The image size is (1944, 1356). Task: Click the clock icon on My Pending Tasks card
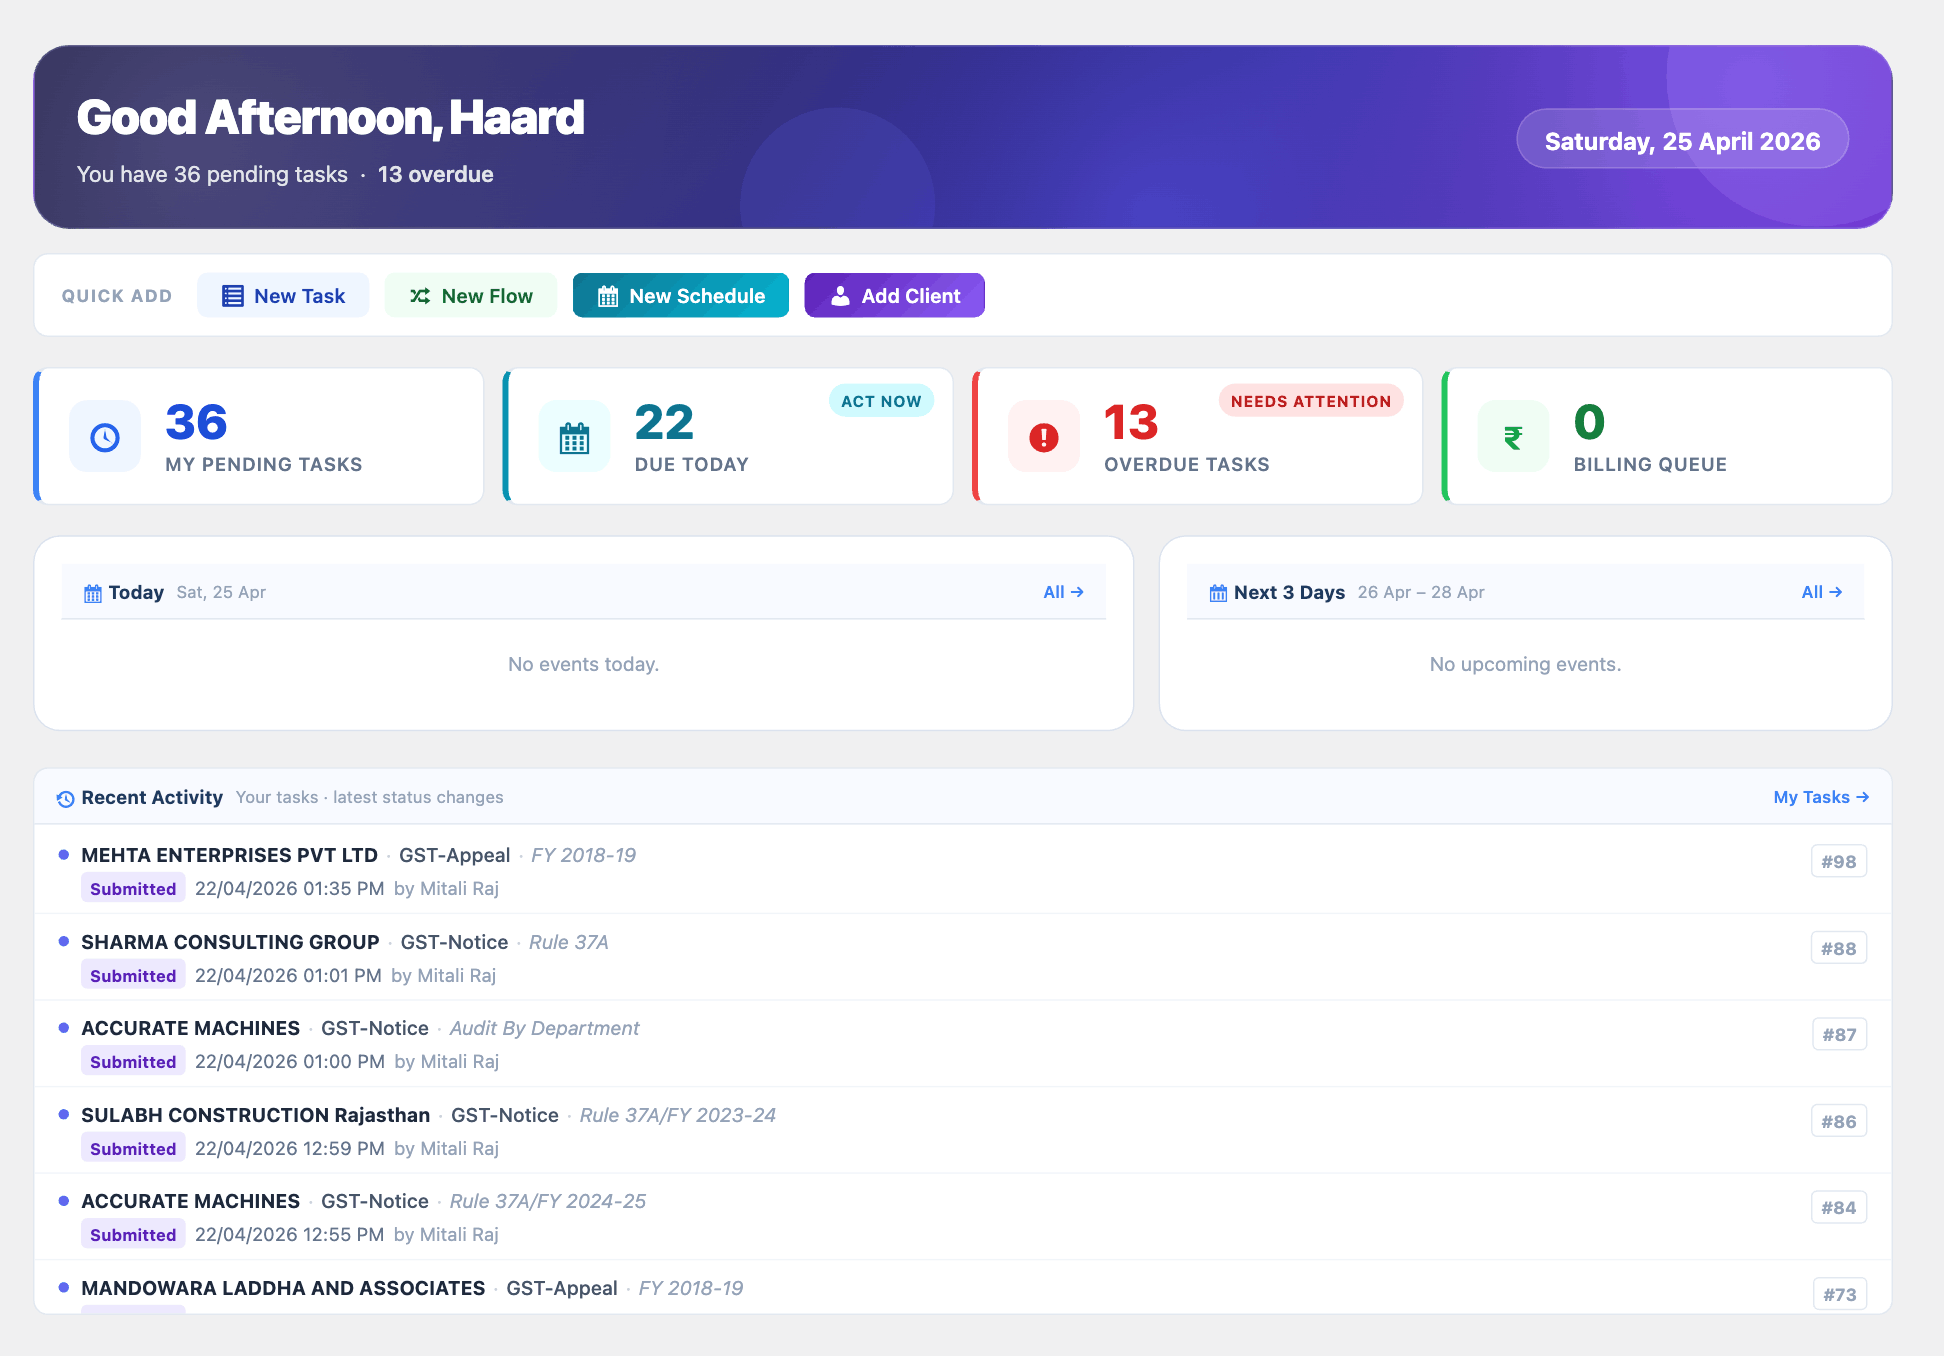tap(105, 437)
